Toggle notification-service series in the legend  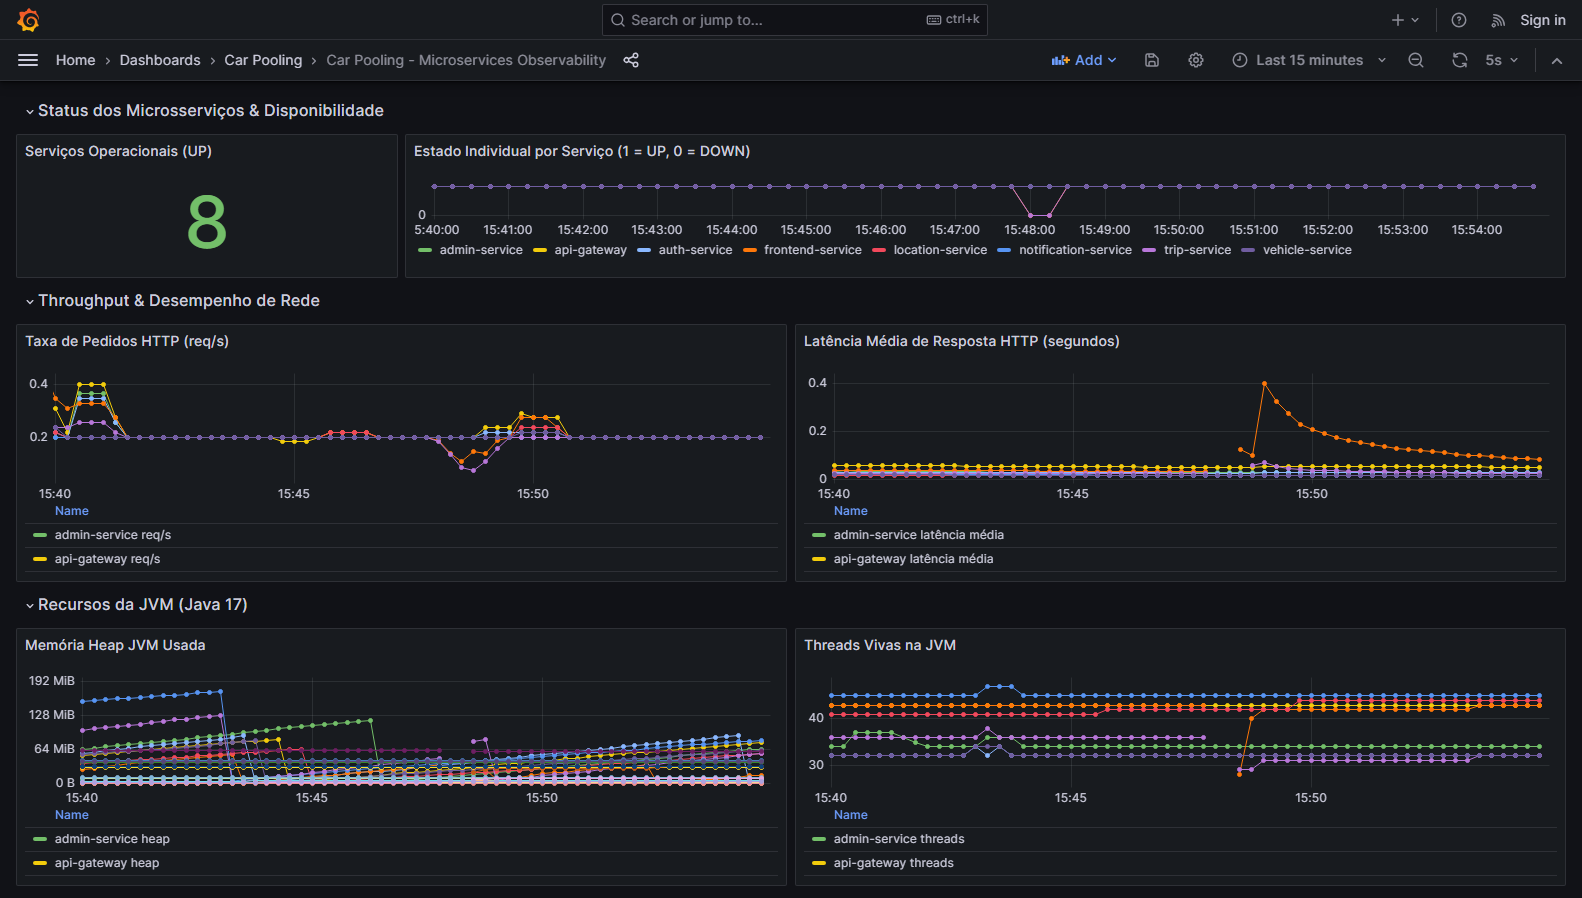pyautogui.click(x=1075, y=250)
